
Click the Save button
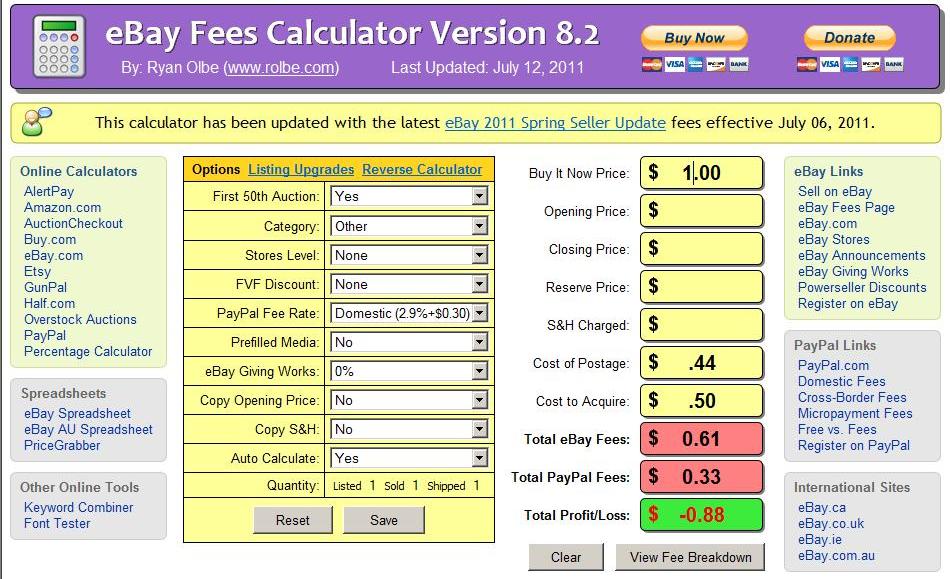tap(383, 520)
